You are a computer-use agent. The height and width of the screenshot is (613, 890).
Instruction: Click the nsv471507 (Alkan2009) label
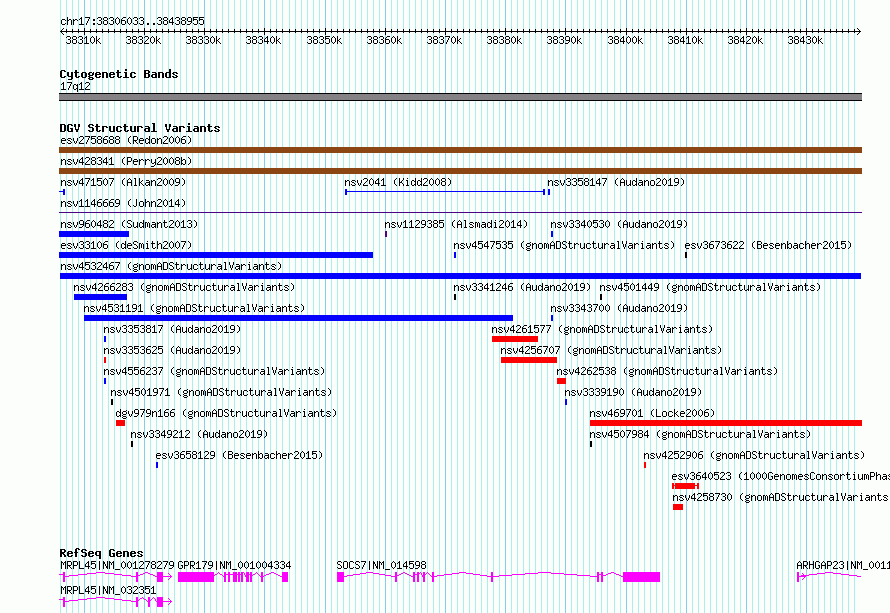123,182
